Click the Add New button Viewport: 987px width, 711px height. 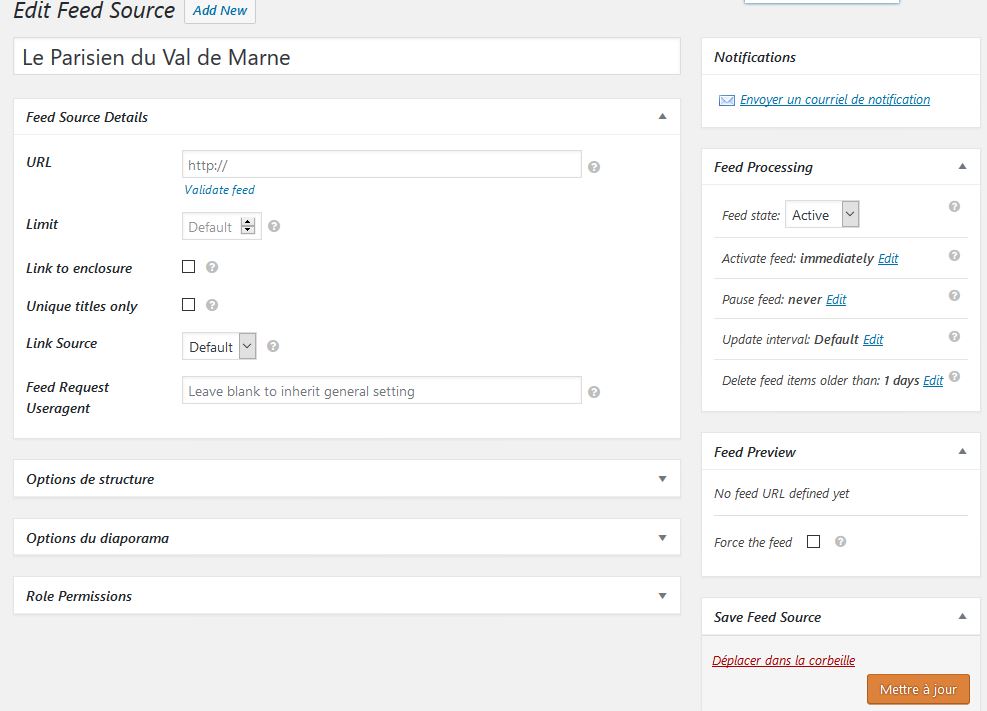click(x=220, y=11)
